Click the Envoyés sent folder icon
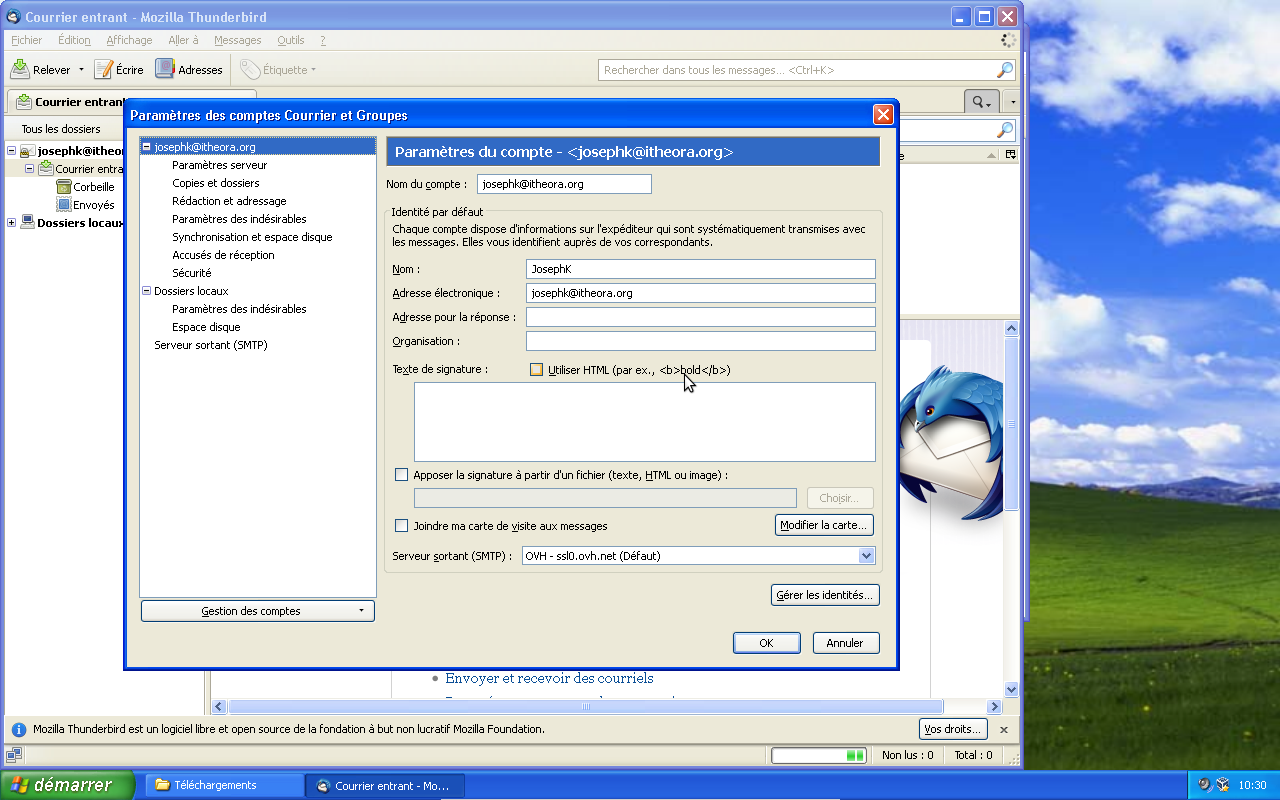Viewport: 1280px width, 800px height. pyautogui.click(x=64, y=205)
